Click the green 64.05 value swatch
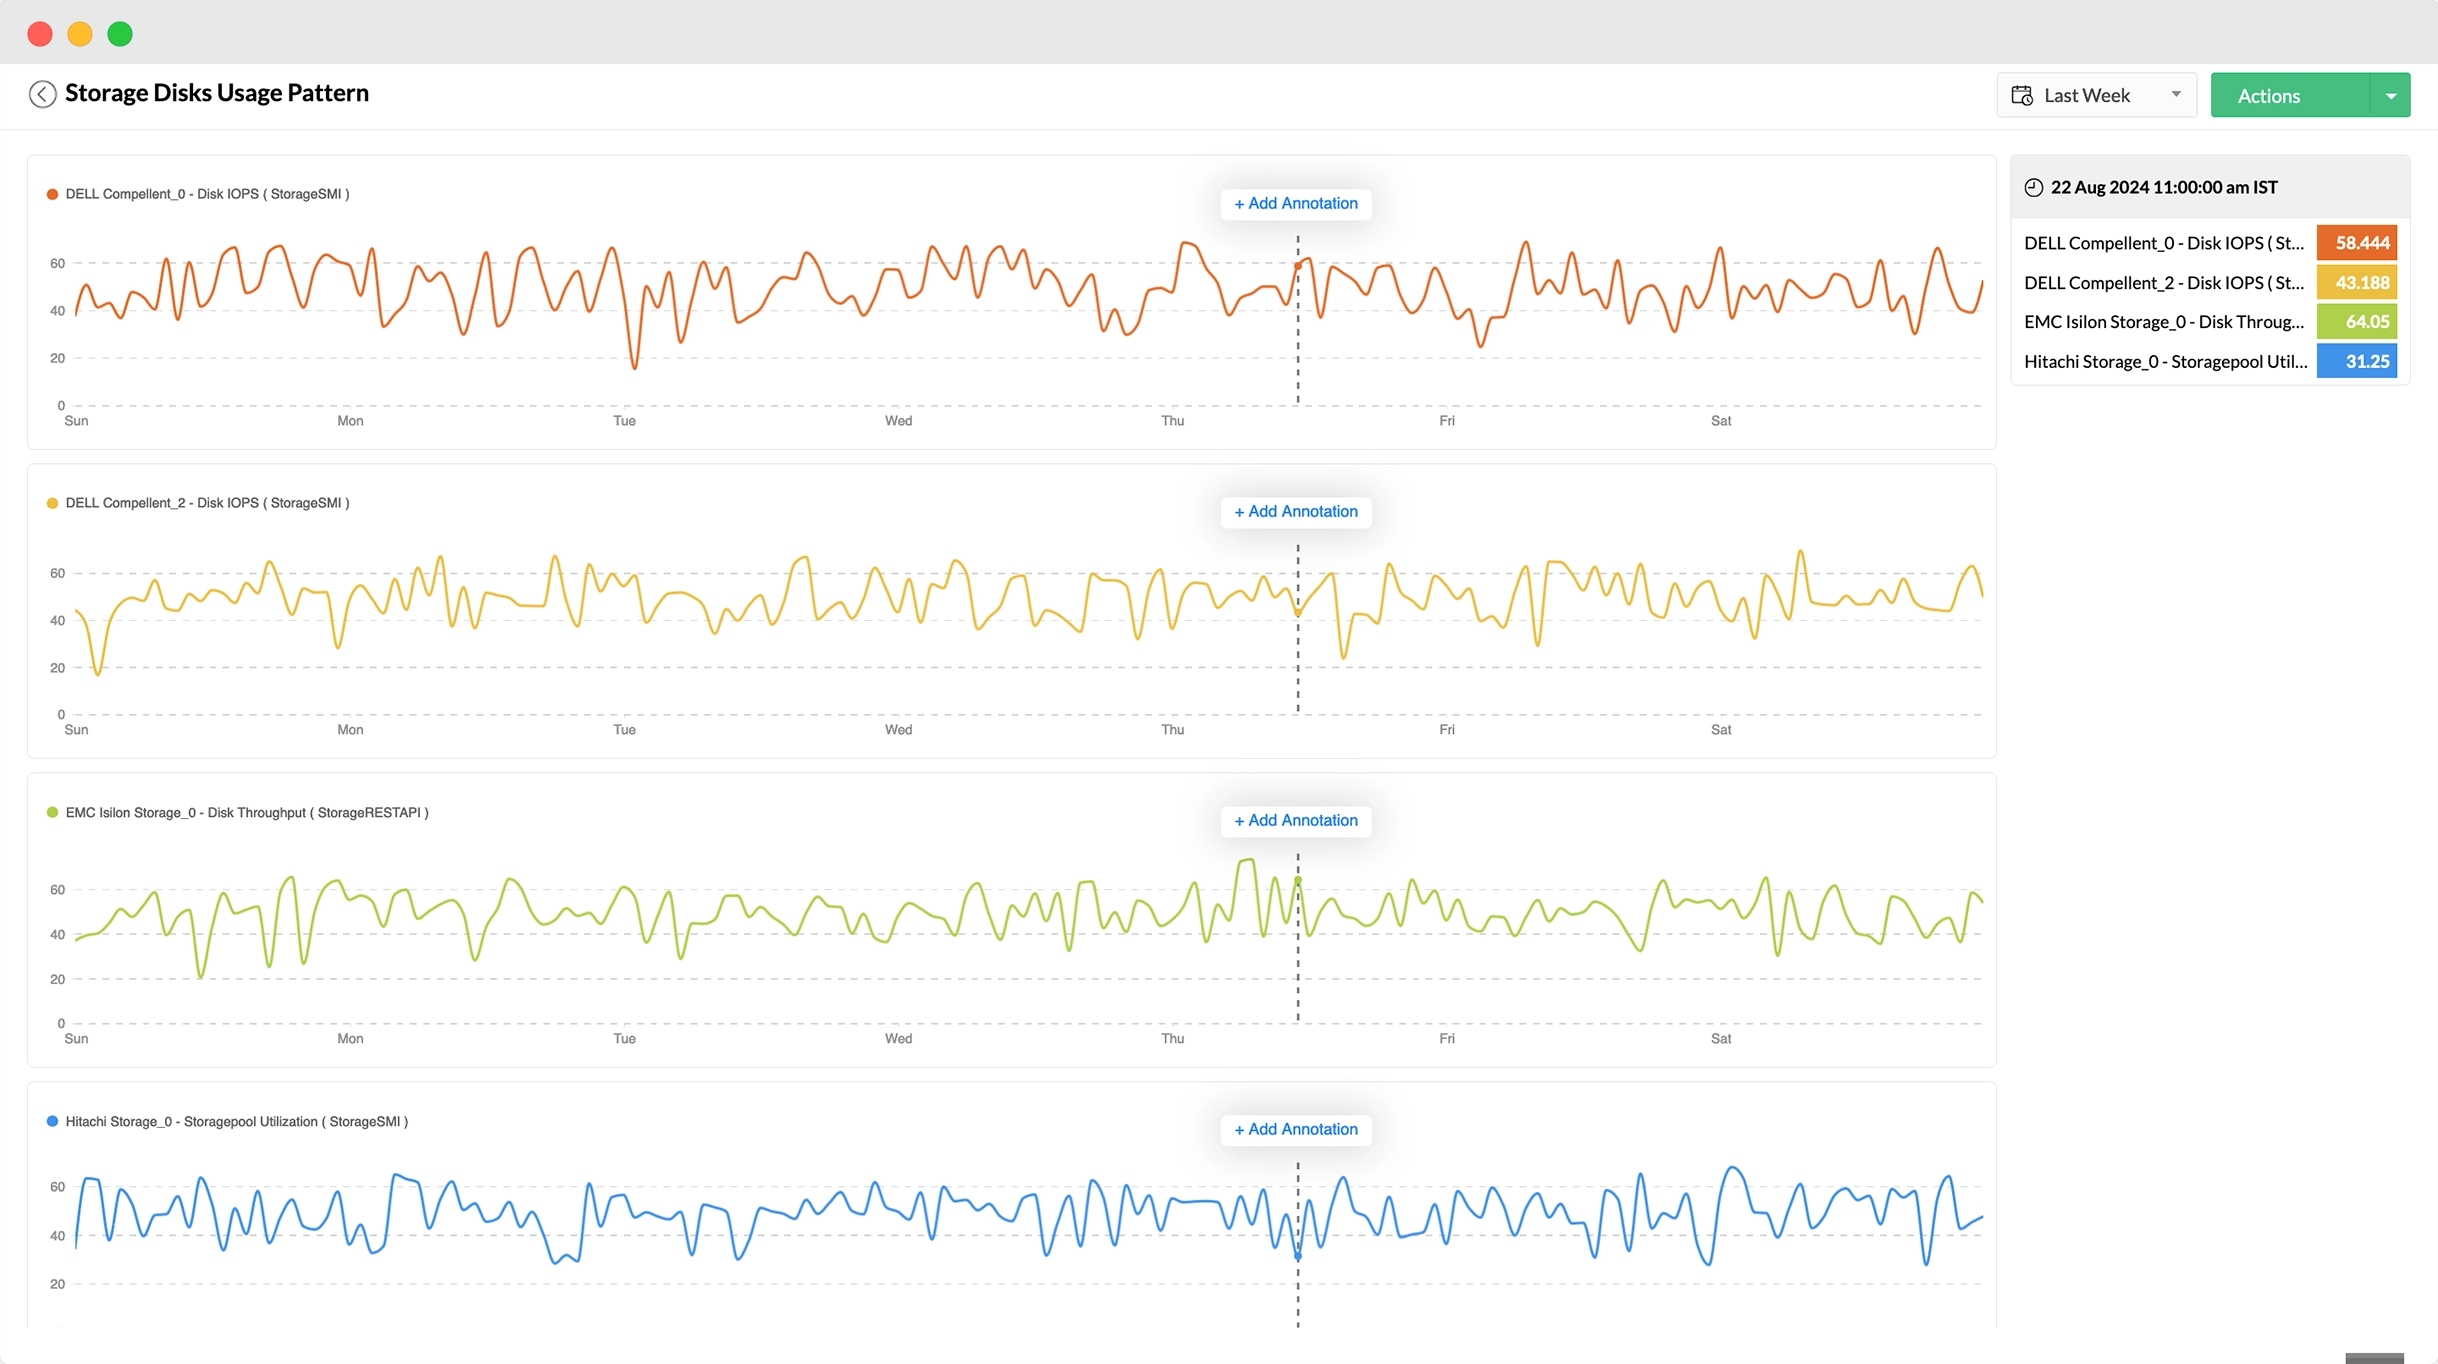Viewport: 2438px width, 1364px height. [x=2356, y=322]
